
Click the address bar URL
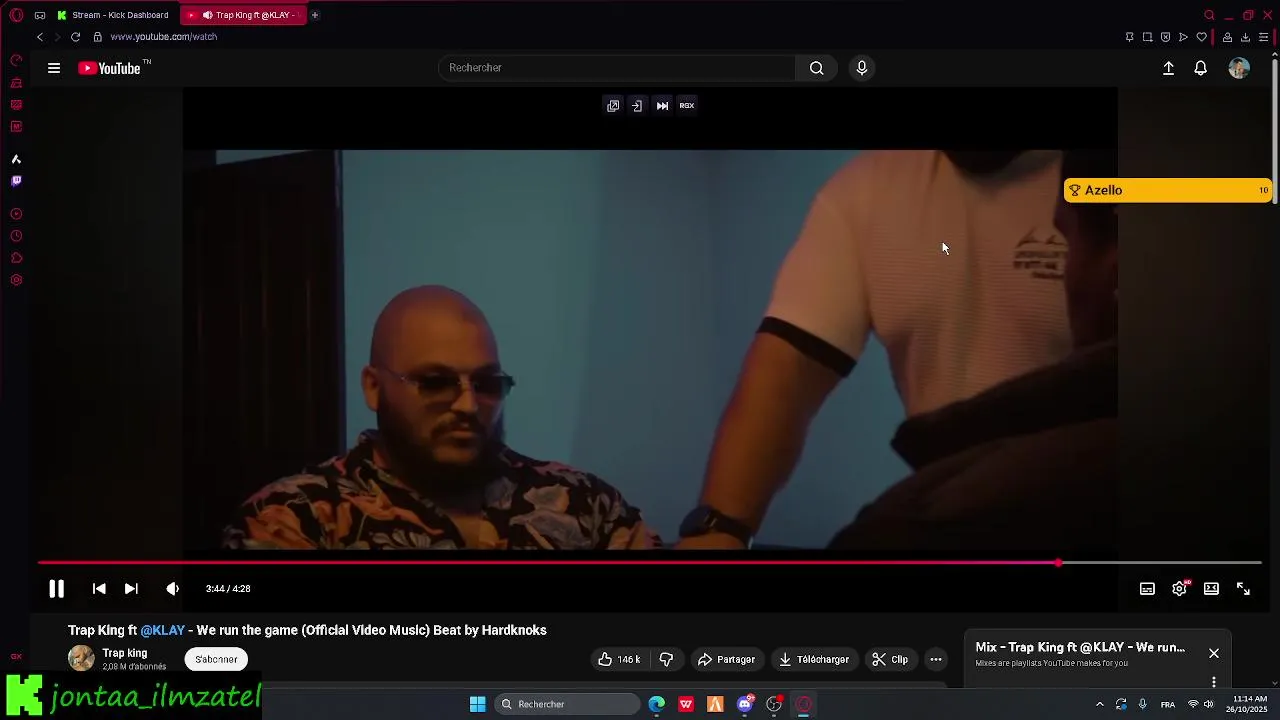click(164, 37)
